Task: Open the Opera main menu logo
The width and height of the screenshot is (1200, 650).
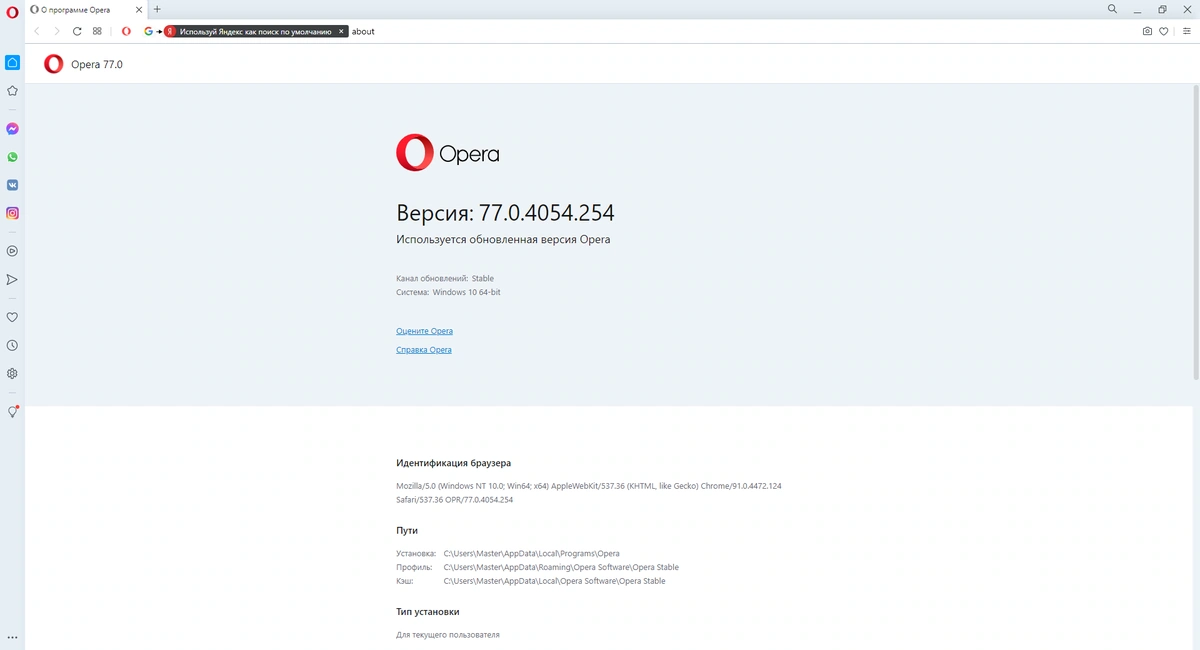Action: 12,12
